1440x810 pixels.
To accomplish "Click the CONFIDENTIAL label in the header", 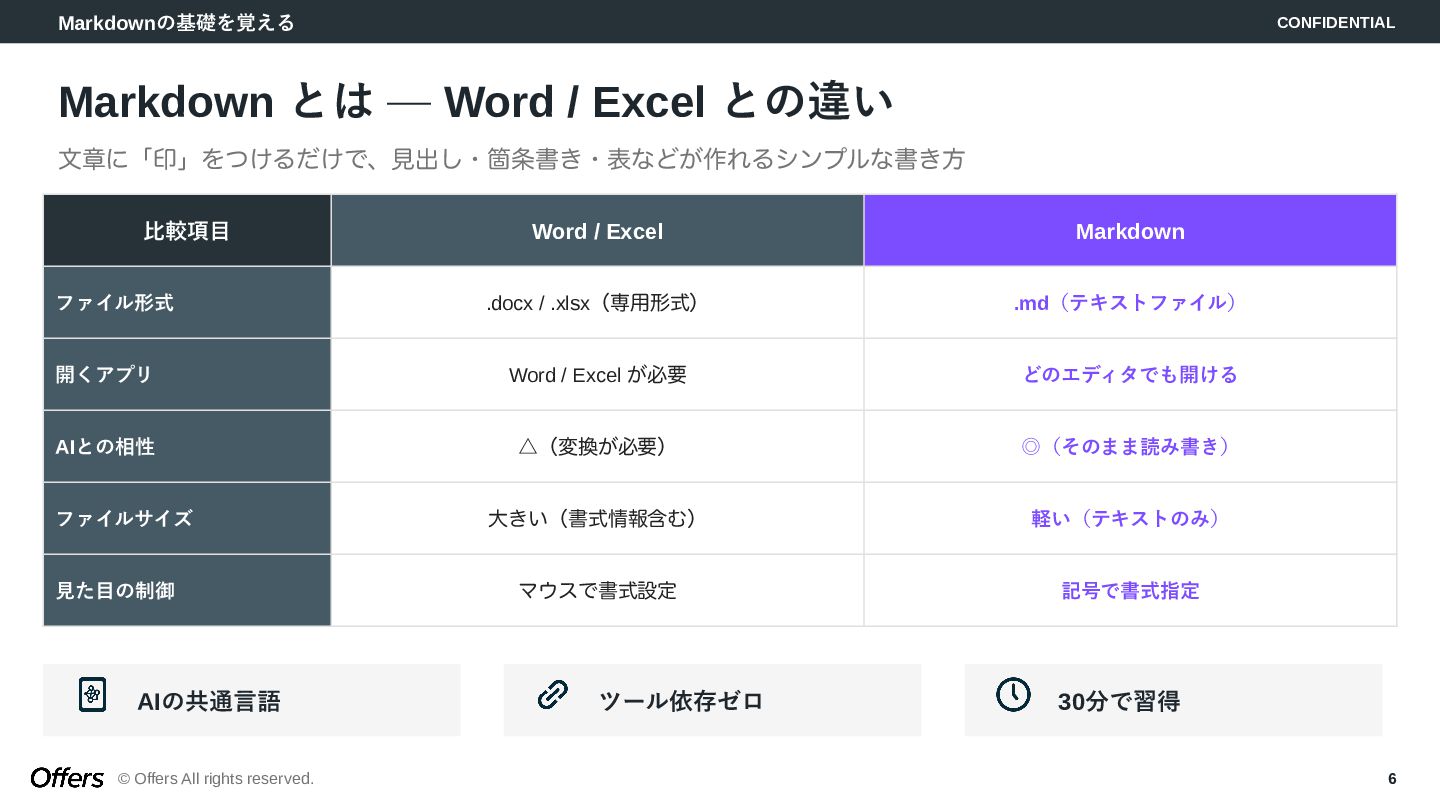I will 1336,22.
